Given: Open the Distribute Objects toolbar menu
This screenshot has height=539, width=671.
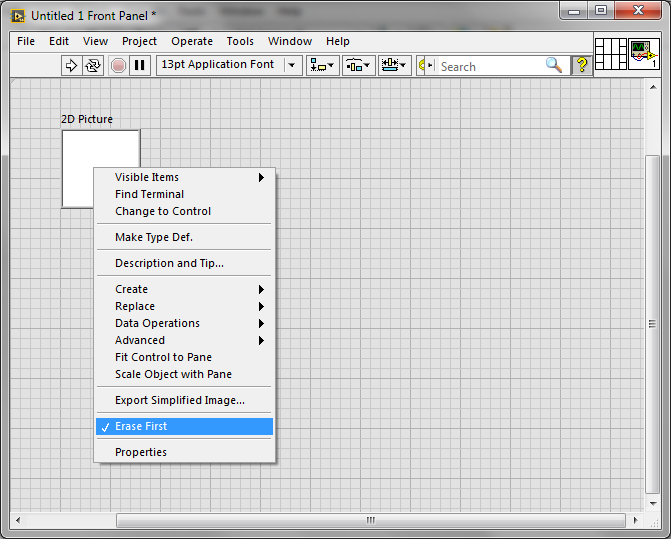Looking at the screenshot, I should pyautogui.click(x=359, y=65).
